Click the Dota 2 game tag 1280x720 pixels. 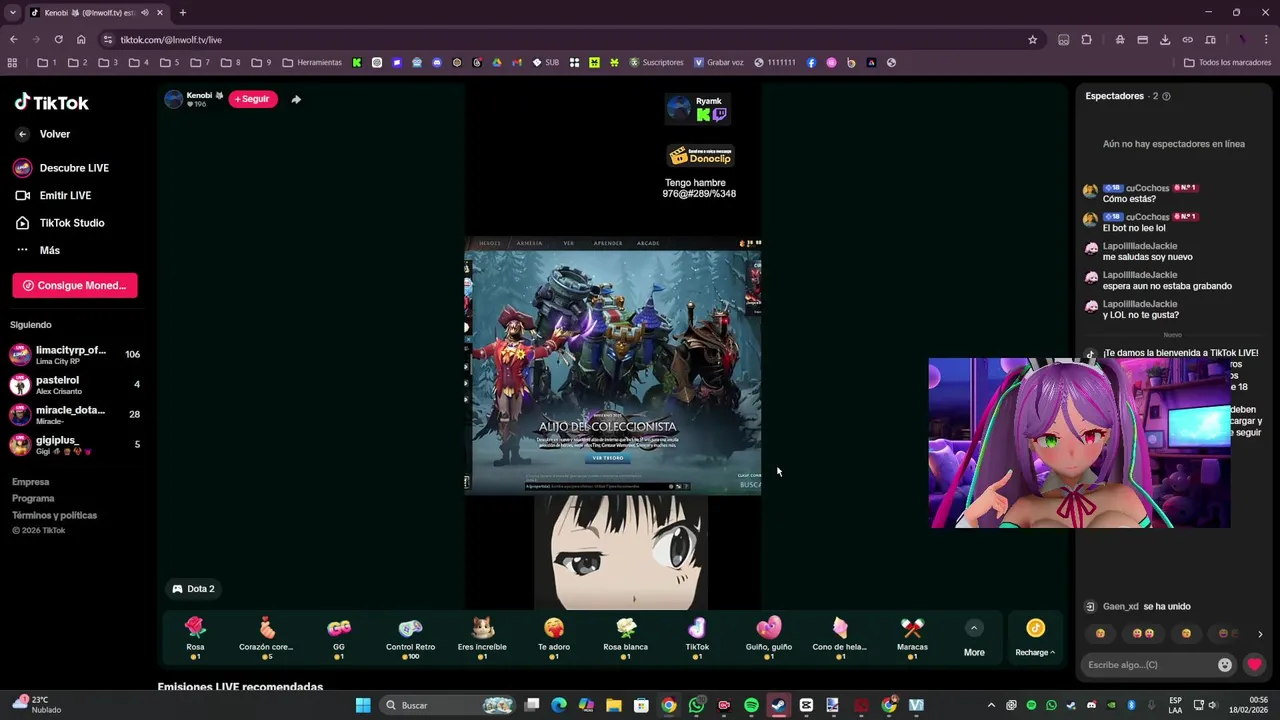click(x=193, y=589)
